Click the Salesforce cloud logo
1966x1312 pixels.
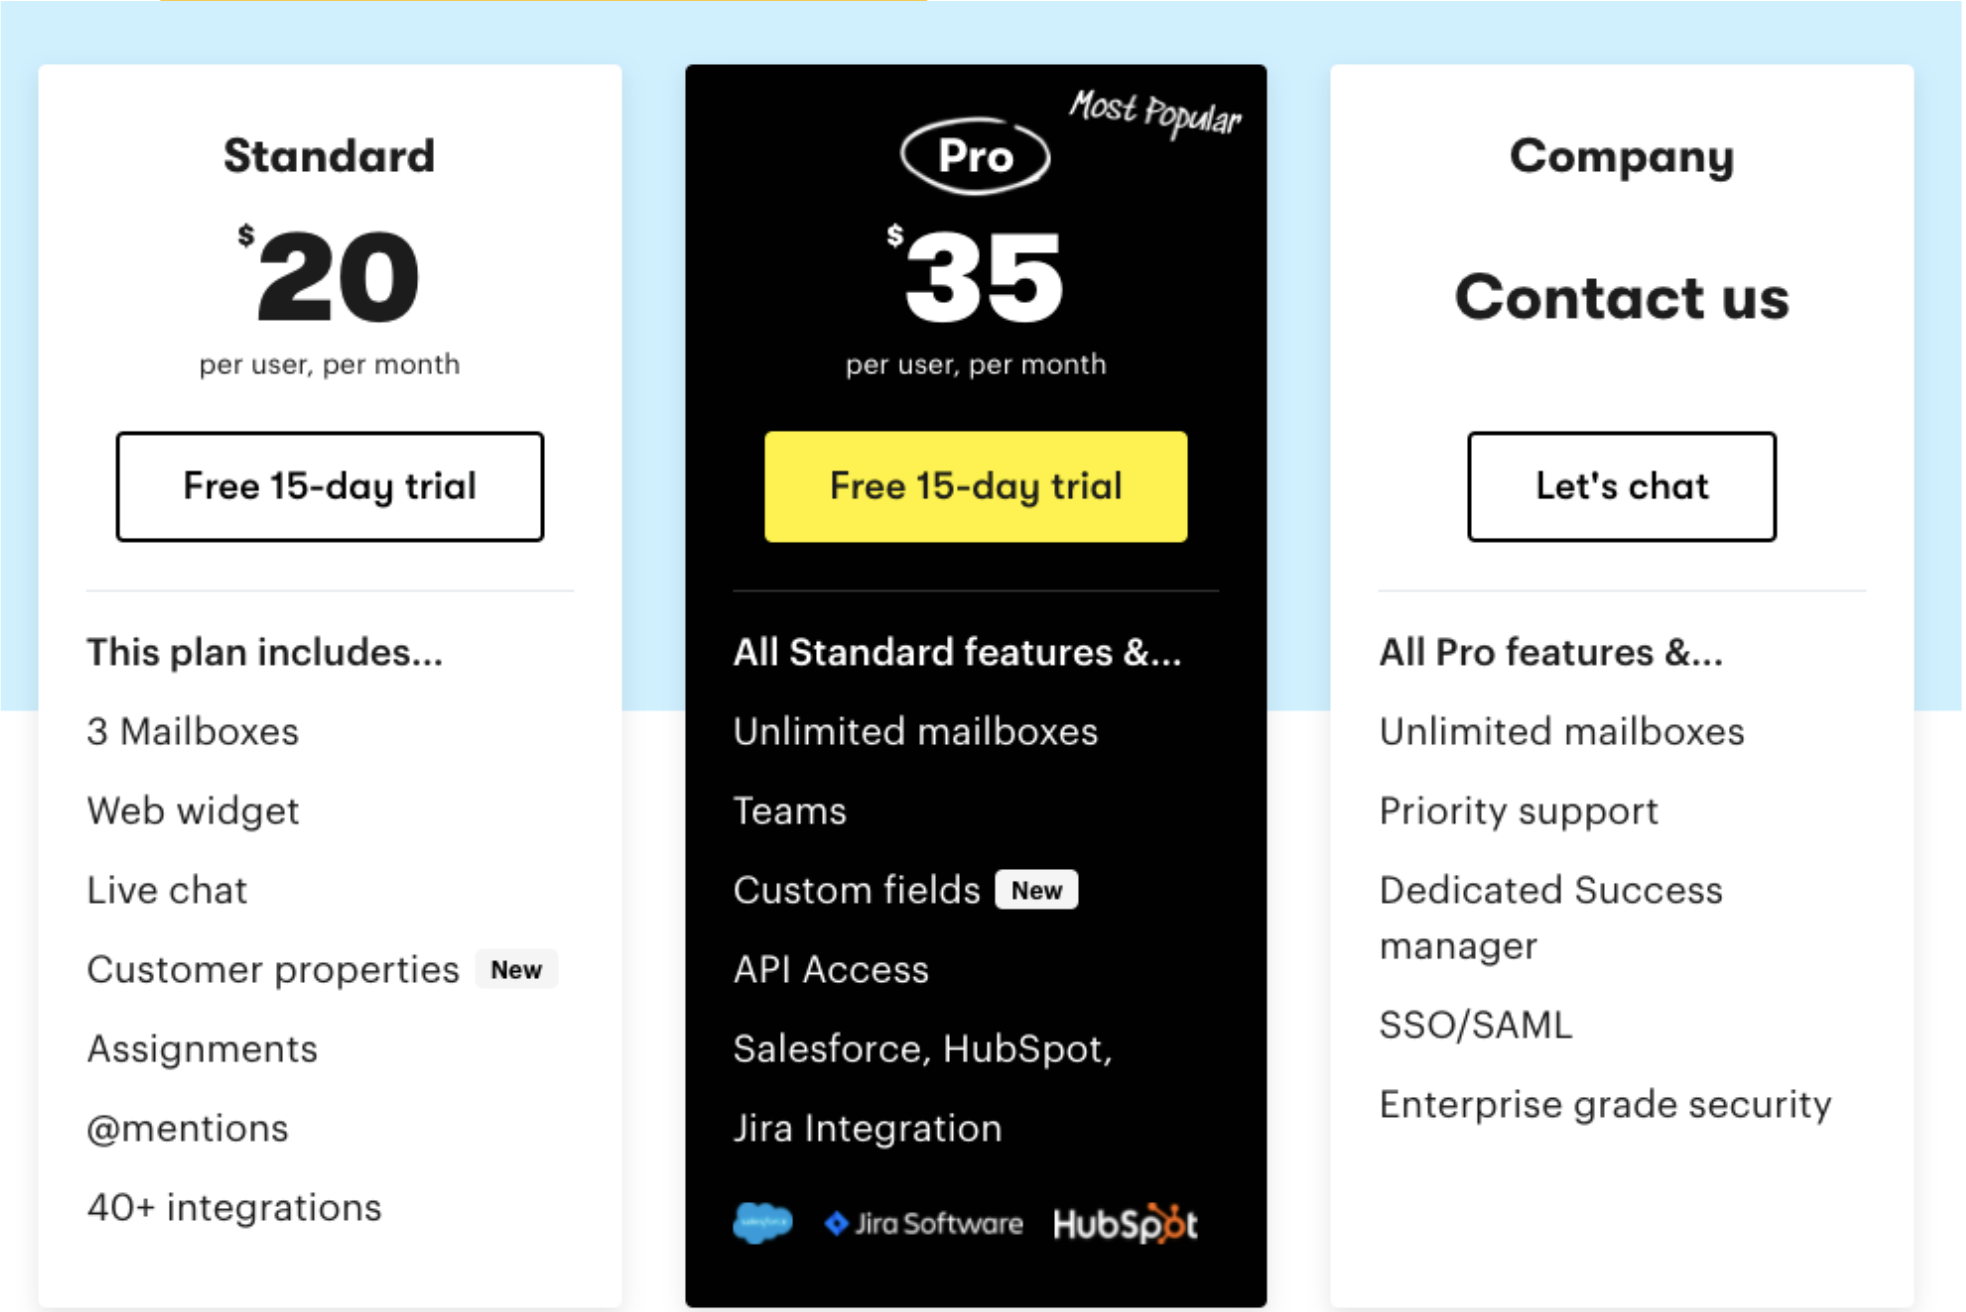763,1223
